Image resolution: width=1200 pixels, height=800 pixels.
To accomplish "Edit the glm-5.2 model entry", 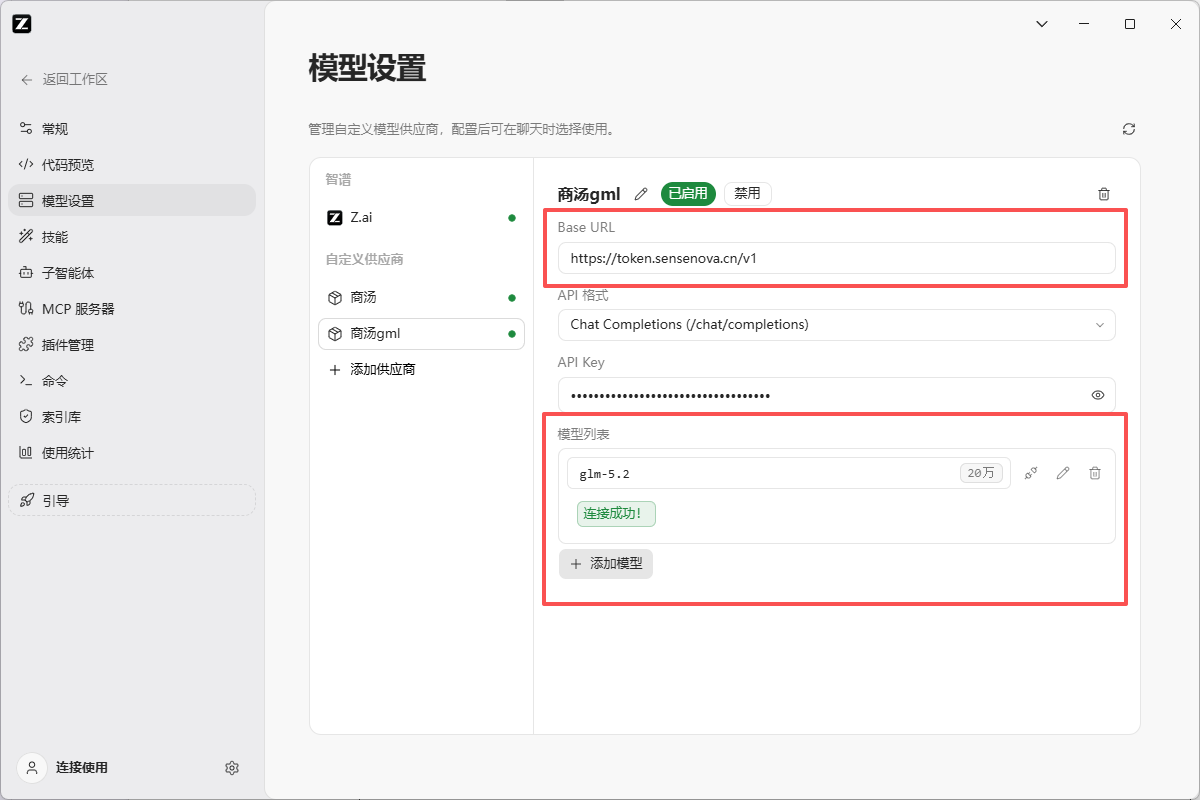I will pos(1063,473).
